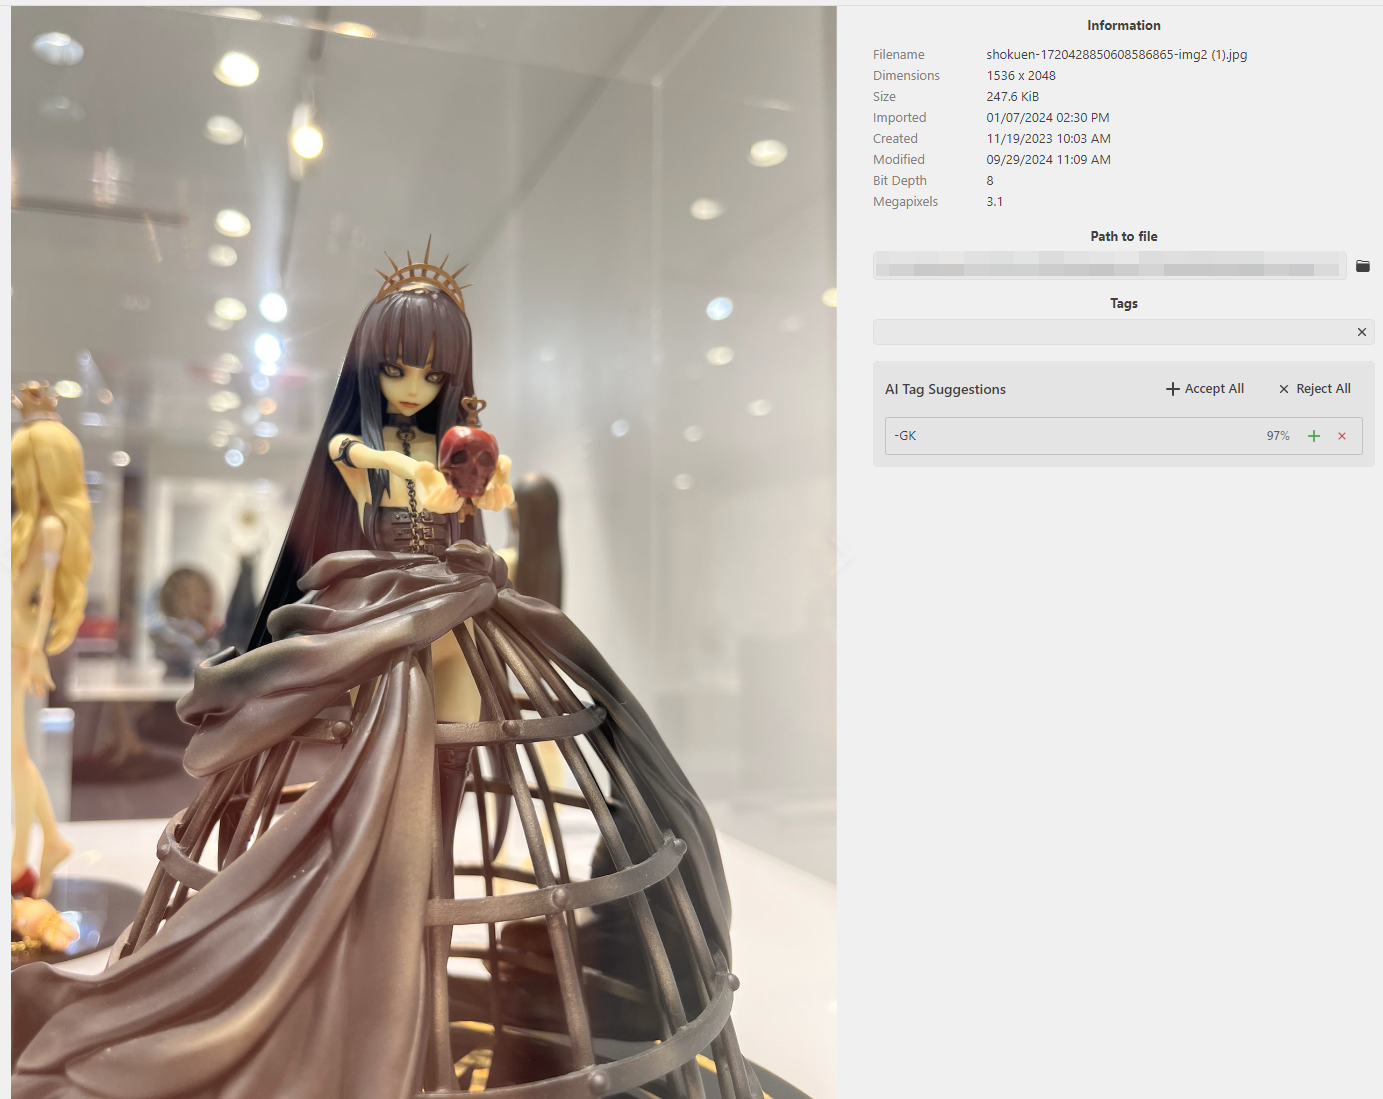Click the Dimensions label
Image resolution: width=1383 pixels, height=1099 pixels.
[x=906, y=76]
